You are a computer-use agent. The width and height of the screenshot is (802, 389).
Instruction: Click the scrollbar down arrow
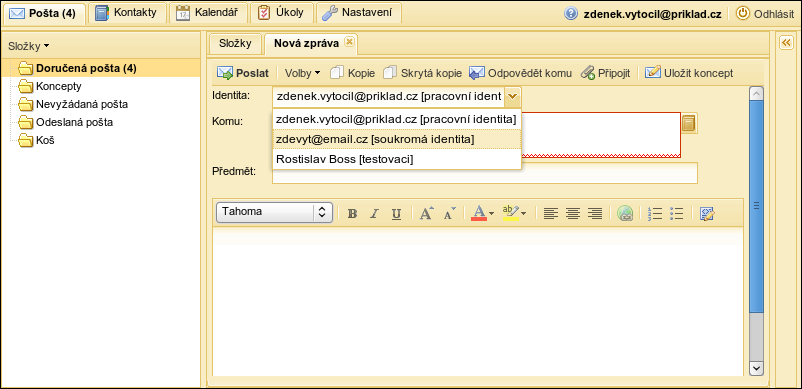tap(755, 369)
